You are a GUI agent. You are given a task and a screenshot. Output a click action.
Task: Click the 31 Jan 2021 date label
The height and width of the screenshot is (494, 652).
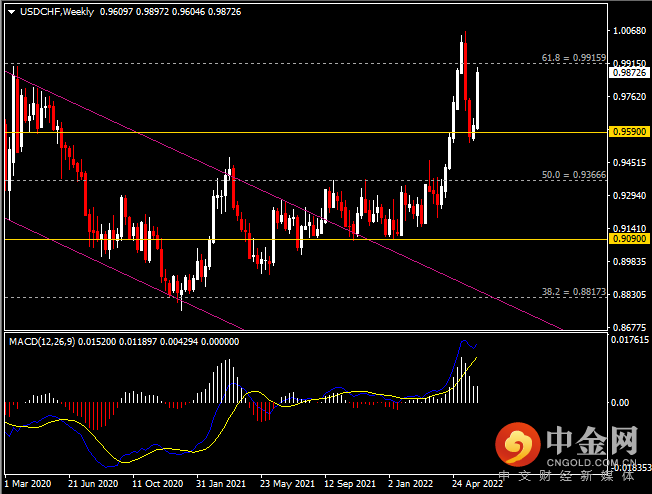click(221, 484)
